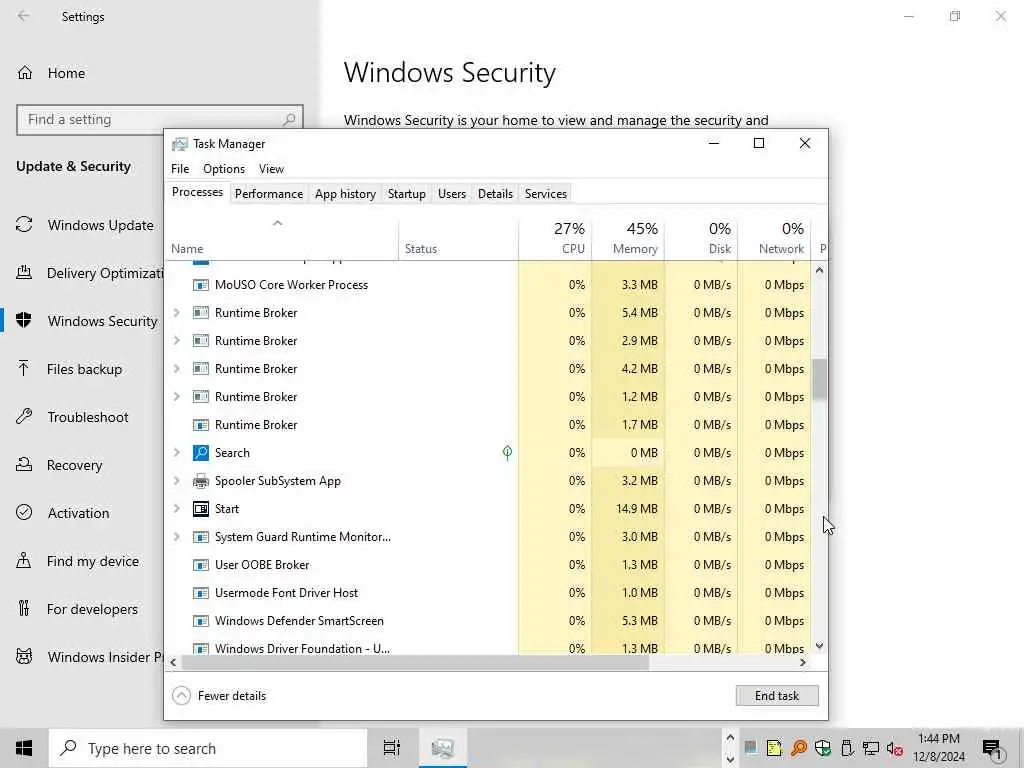Select the User OOBE Broker process row
1024x768 pixels.
click(x=488, y=565)
